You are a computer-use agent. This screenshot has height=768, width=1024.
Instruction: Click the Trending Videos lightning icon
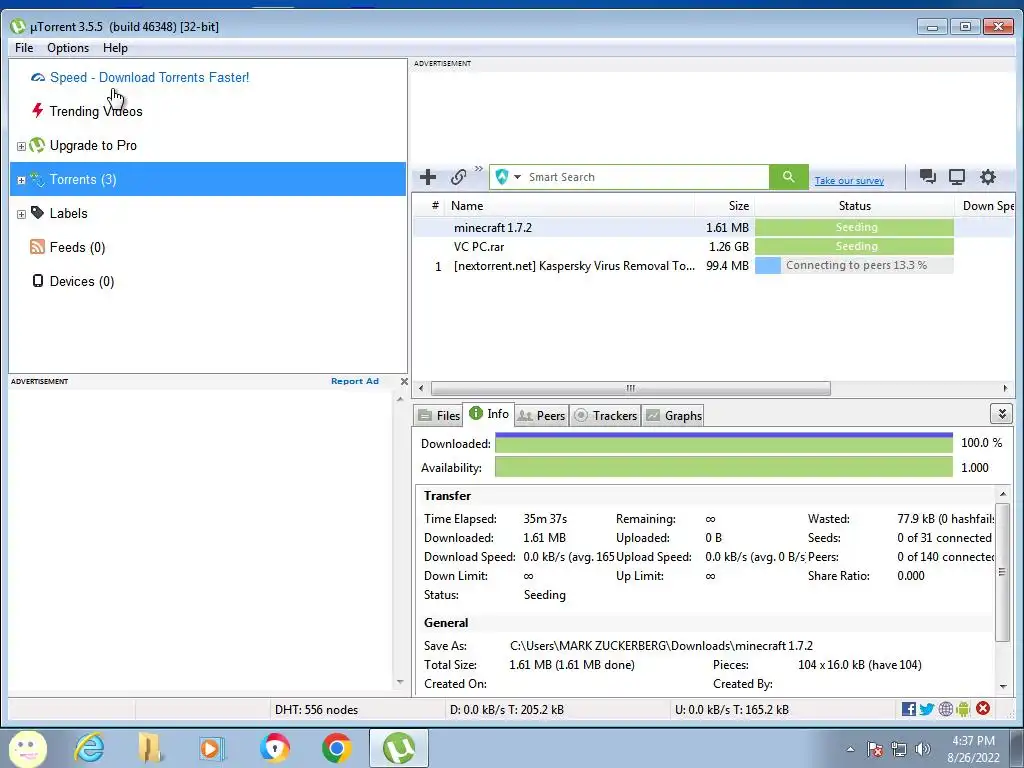tap(37, 110)
